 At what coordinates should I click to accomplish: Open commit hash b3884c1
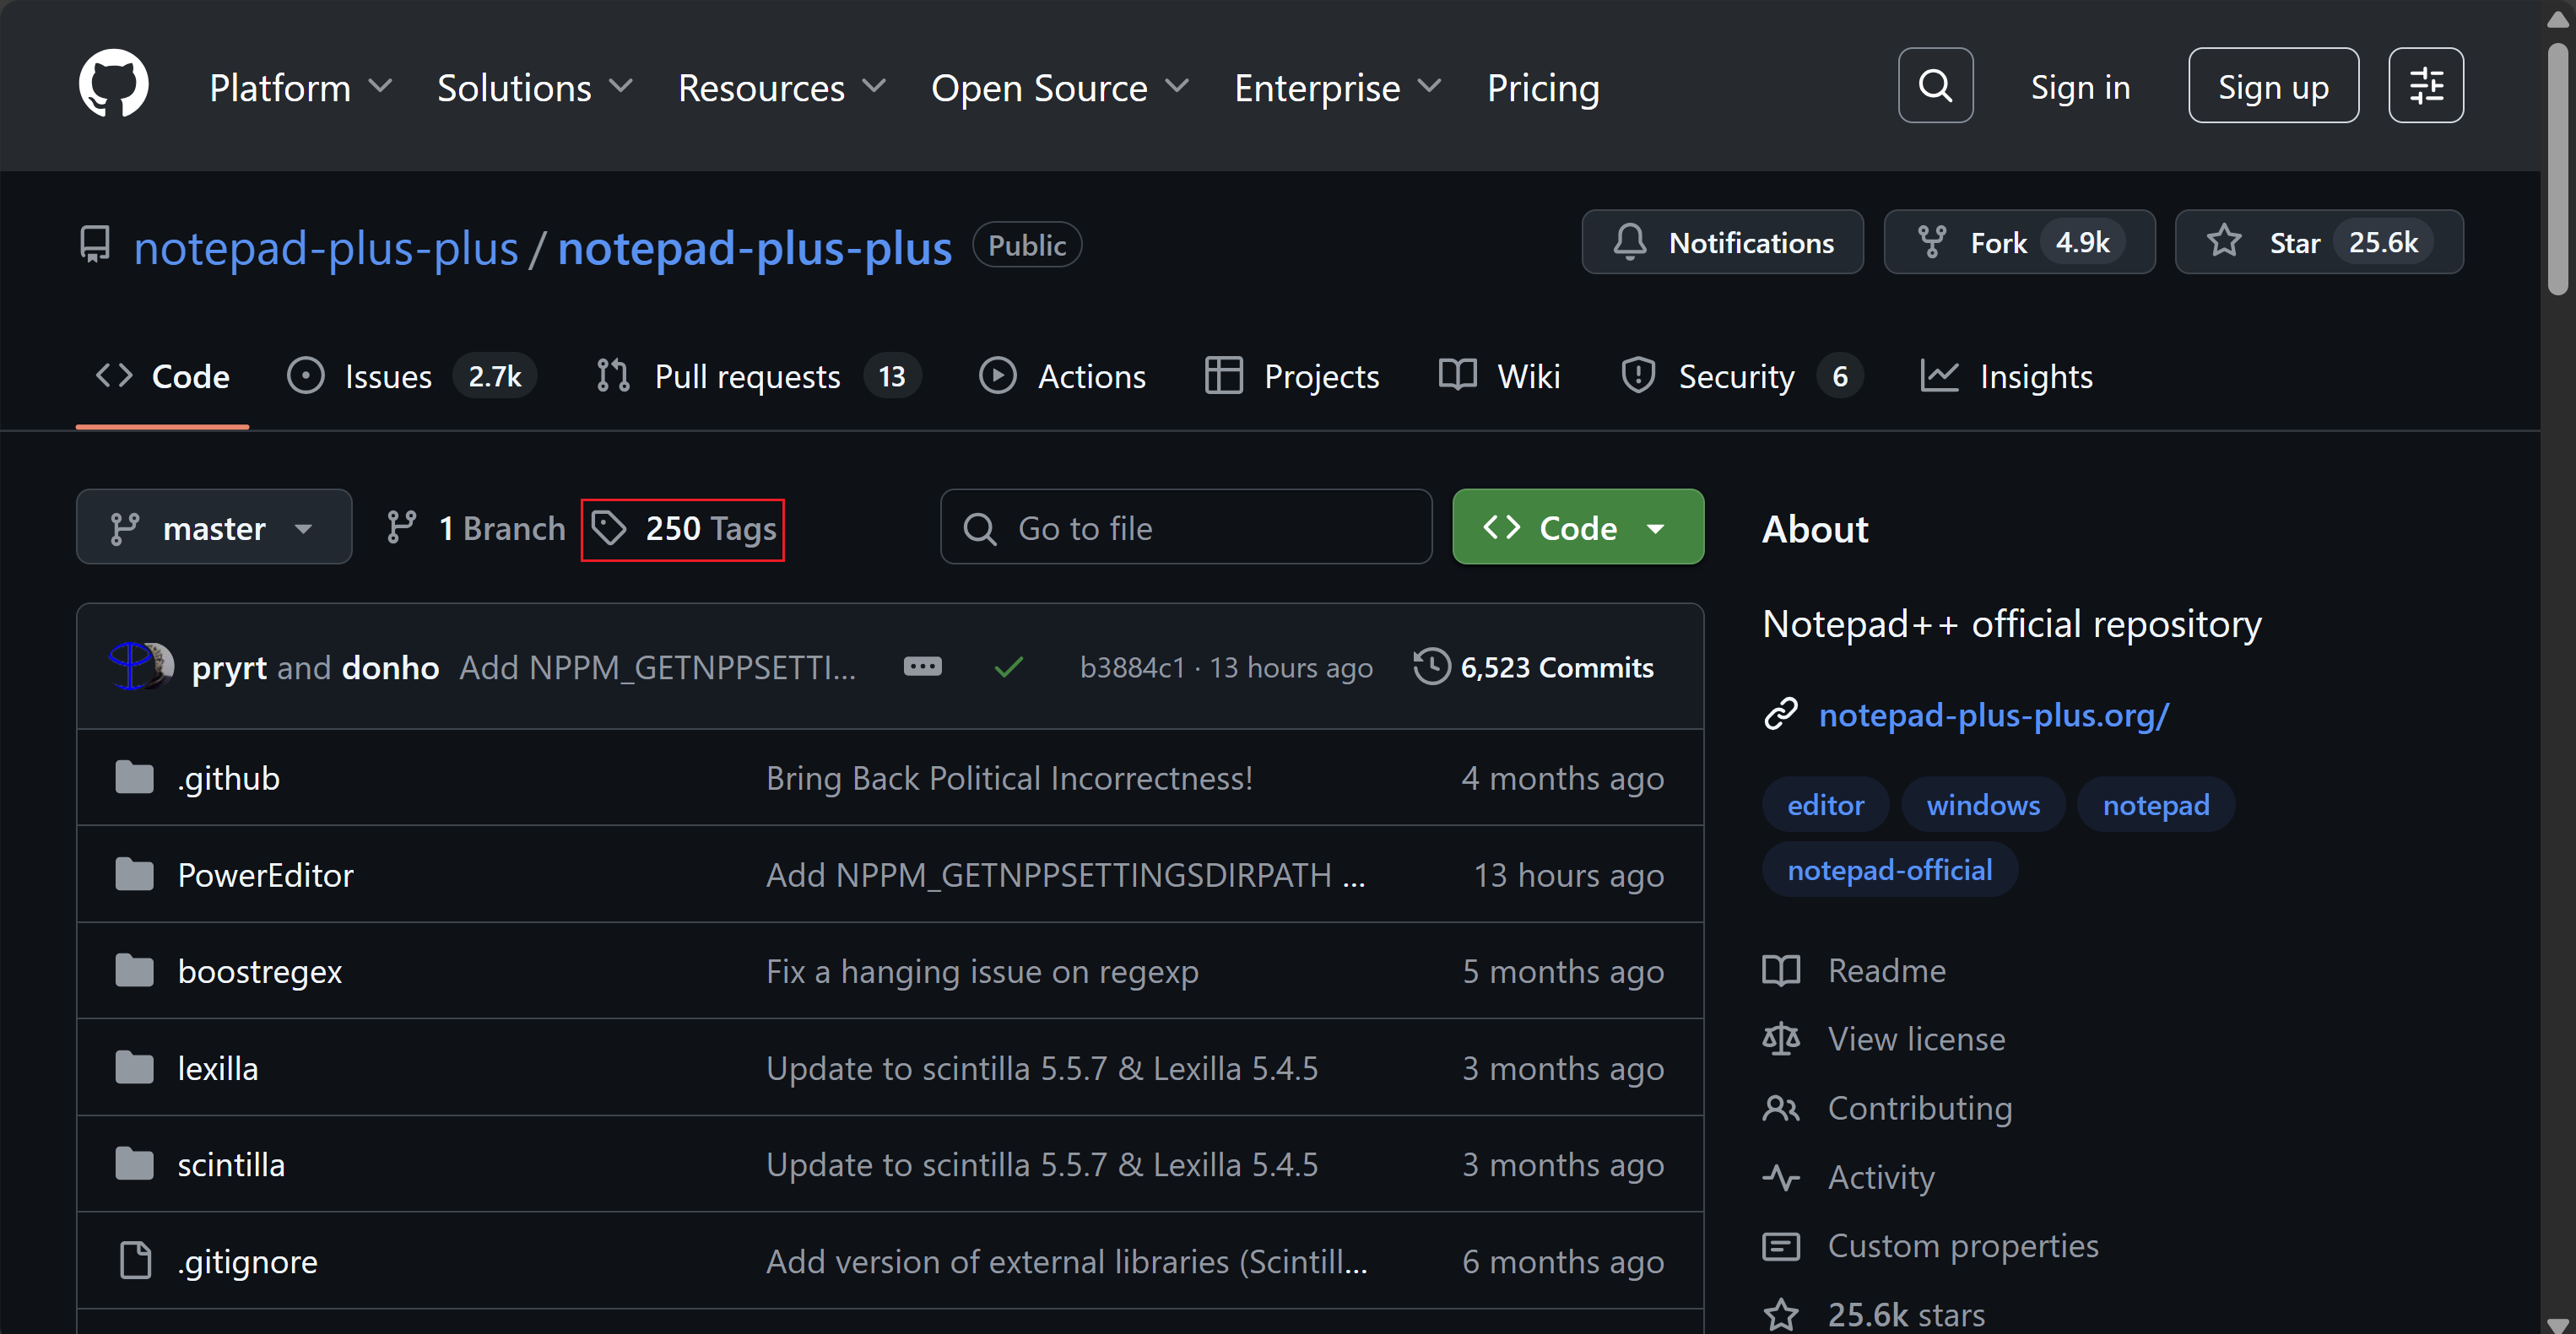(x=1132, y=667)
